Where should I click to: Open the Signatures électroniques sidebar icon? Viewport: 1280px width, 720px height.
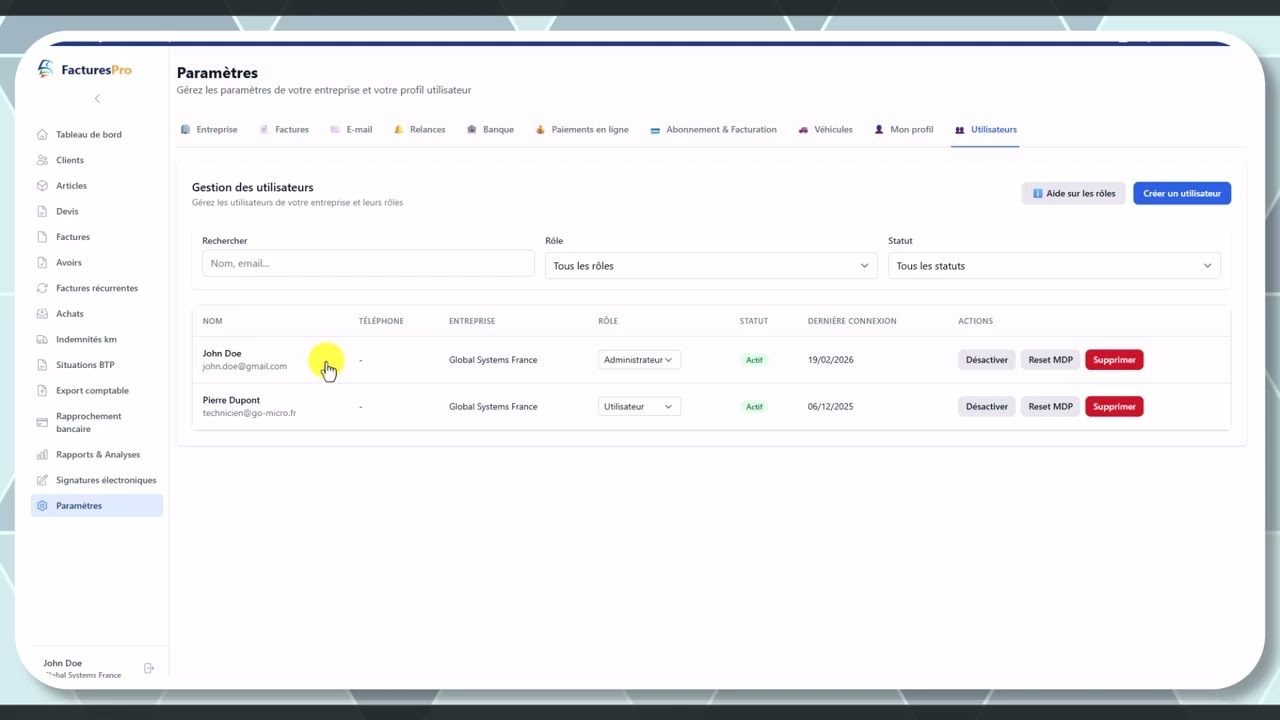(42, 480)
